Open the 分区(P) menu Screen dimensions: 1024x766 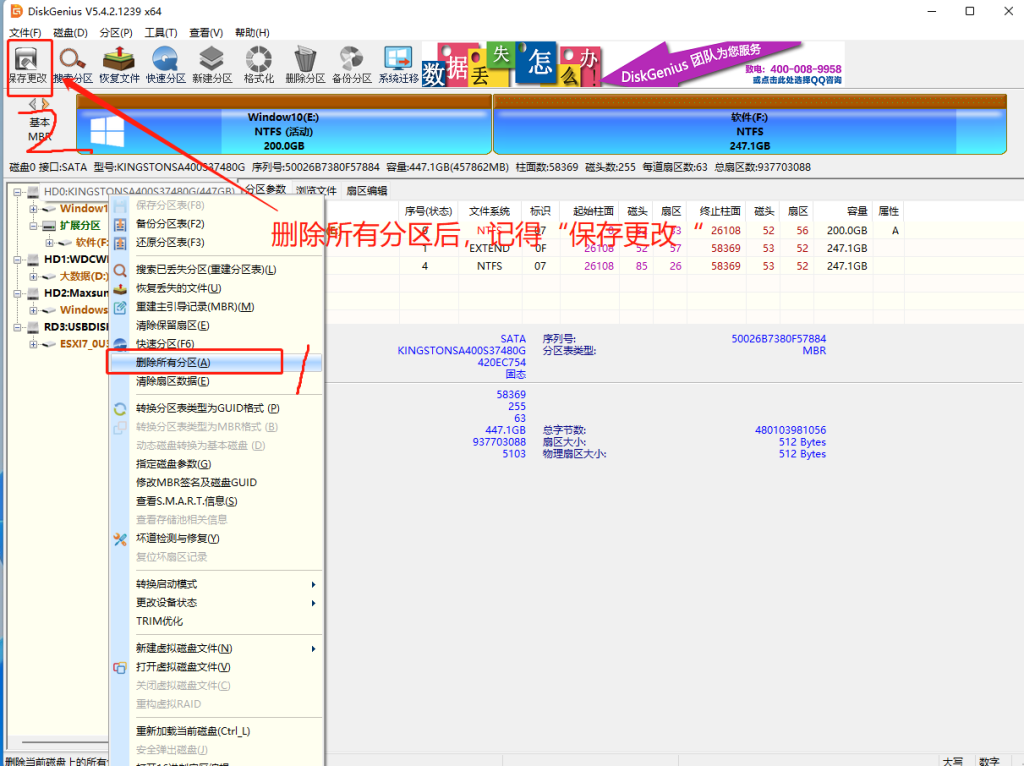coord(116,33)
